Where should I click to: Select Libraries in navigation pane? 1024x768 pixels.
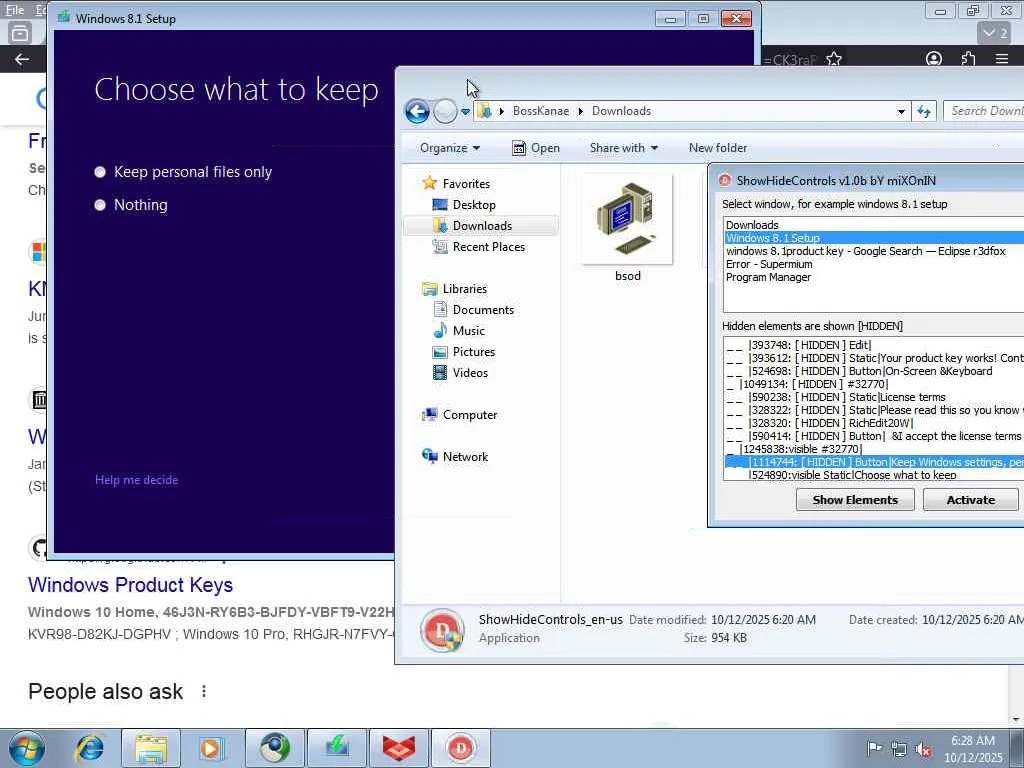pyautogui.click(x=455, y=289)
